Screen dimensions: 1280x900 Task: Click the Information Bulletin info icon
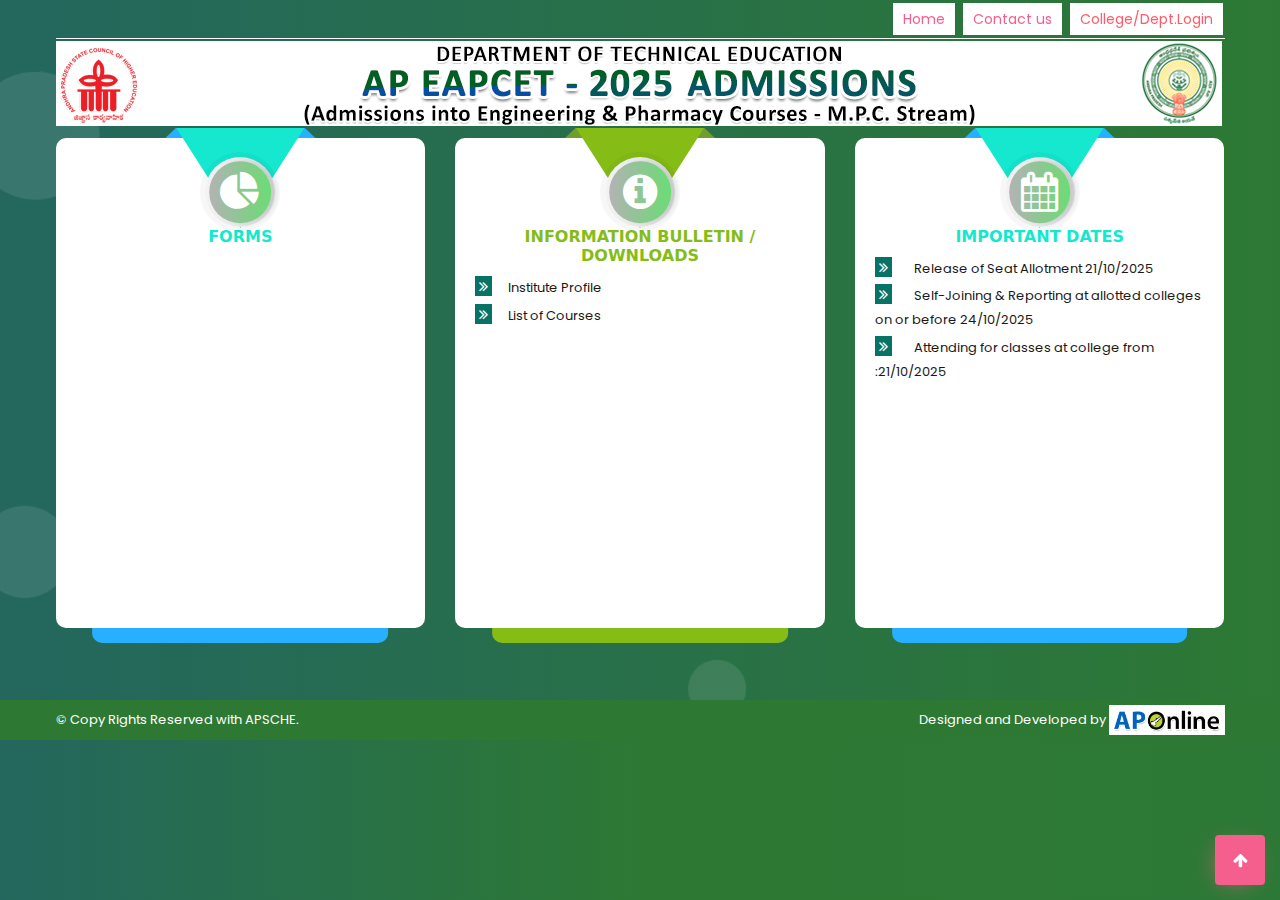640,191
